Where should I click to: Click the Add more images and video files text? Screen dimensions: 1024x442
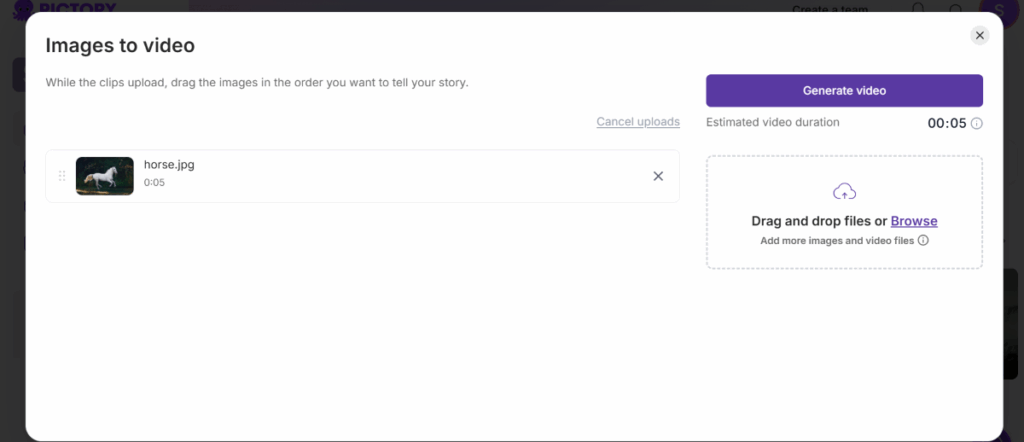point(837,241)
